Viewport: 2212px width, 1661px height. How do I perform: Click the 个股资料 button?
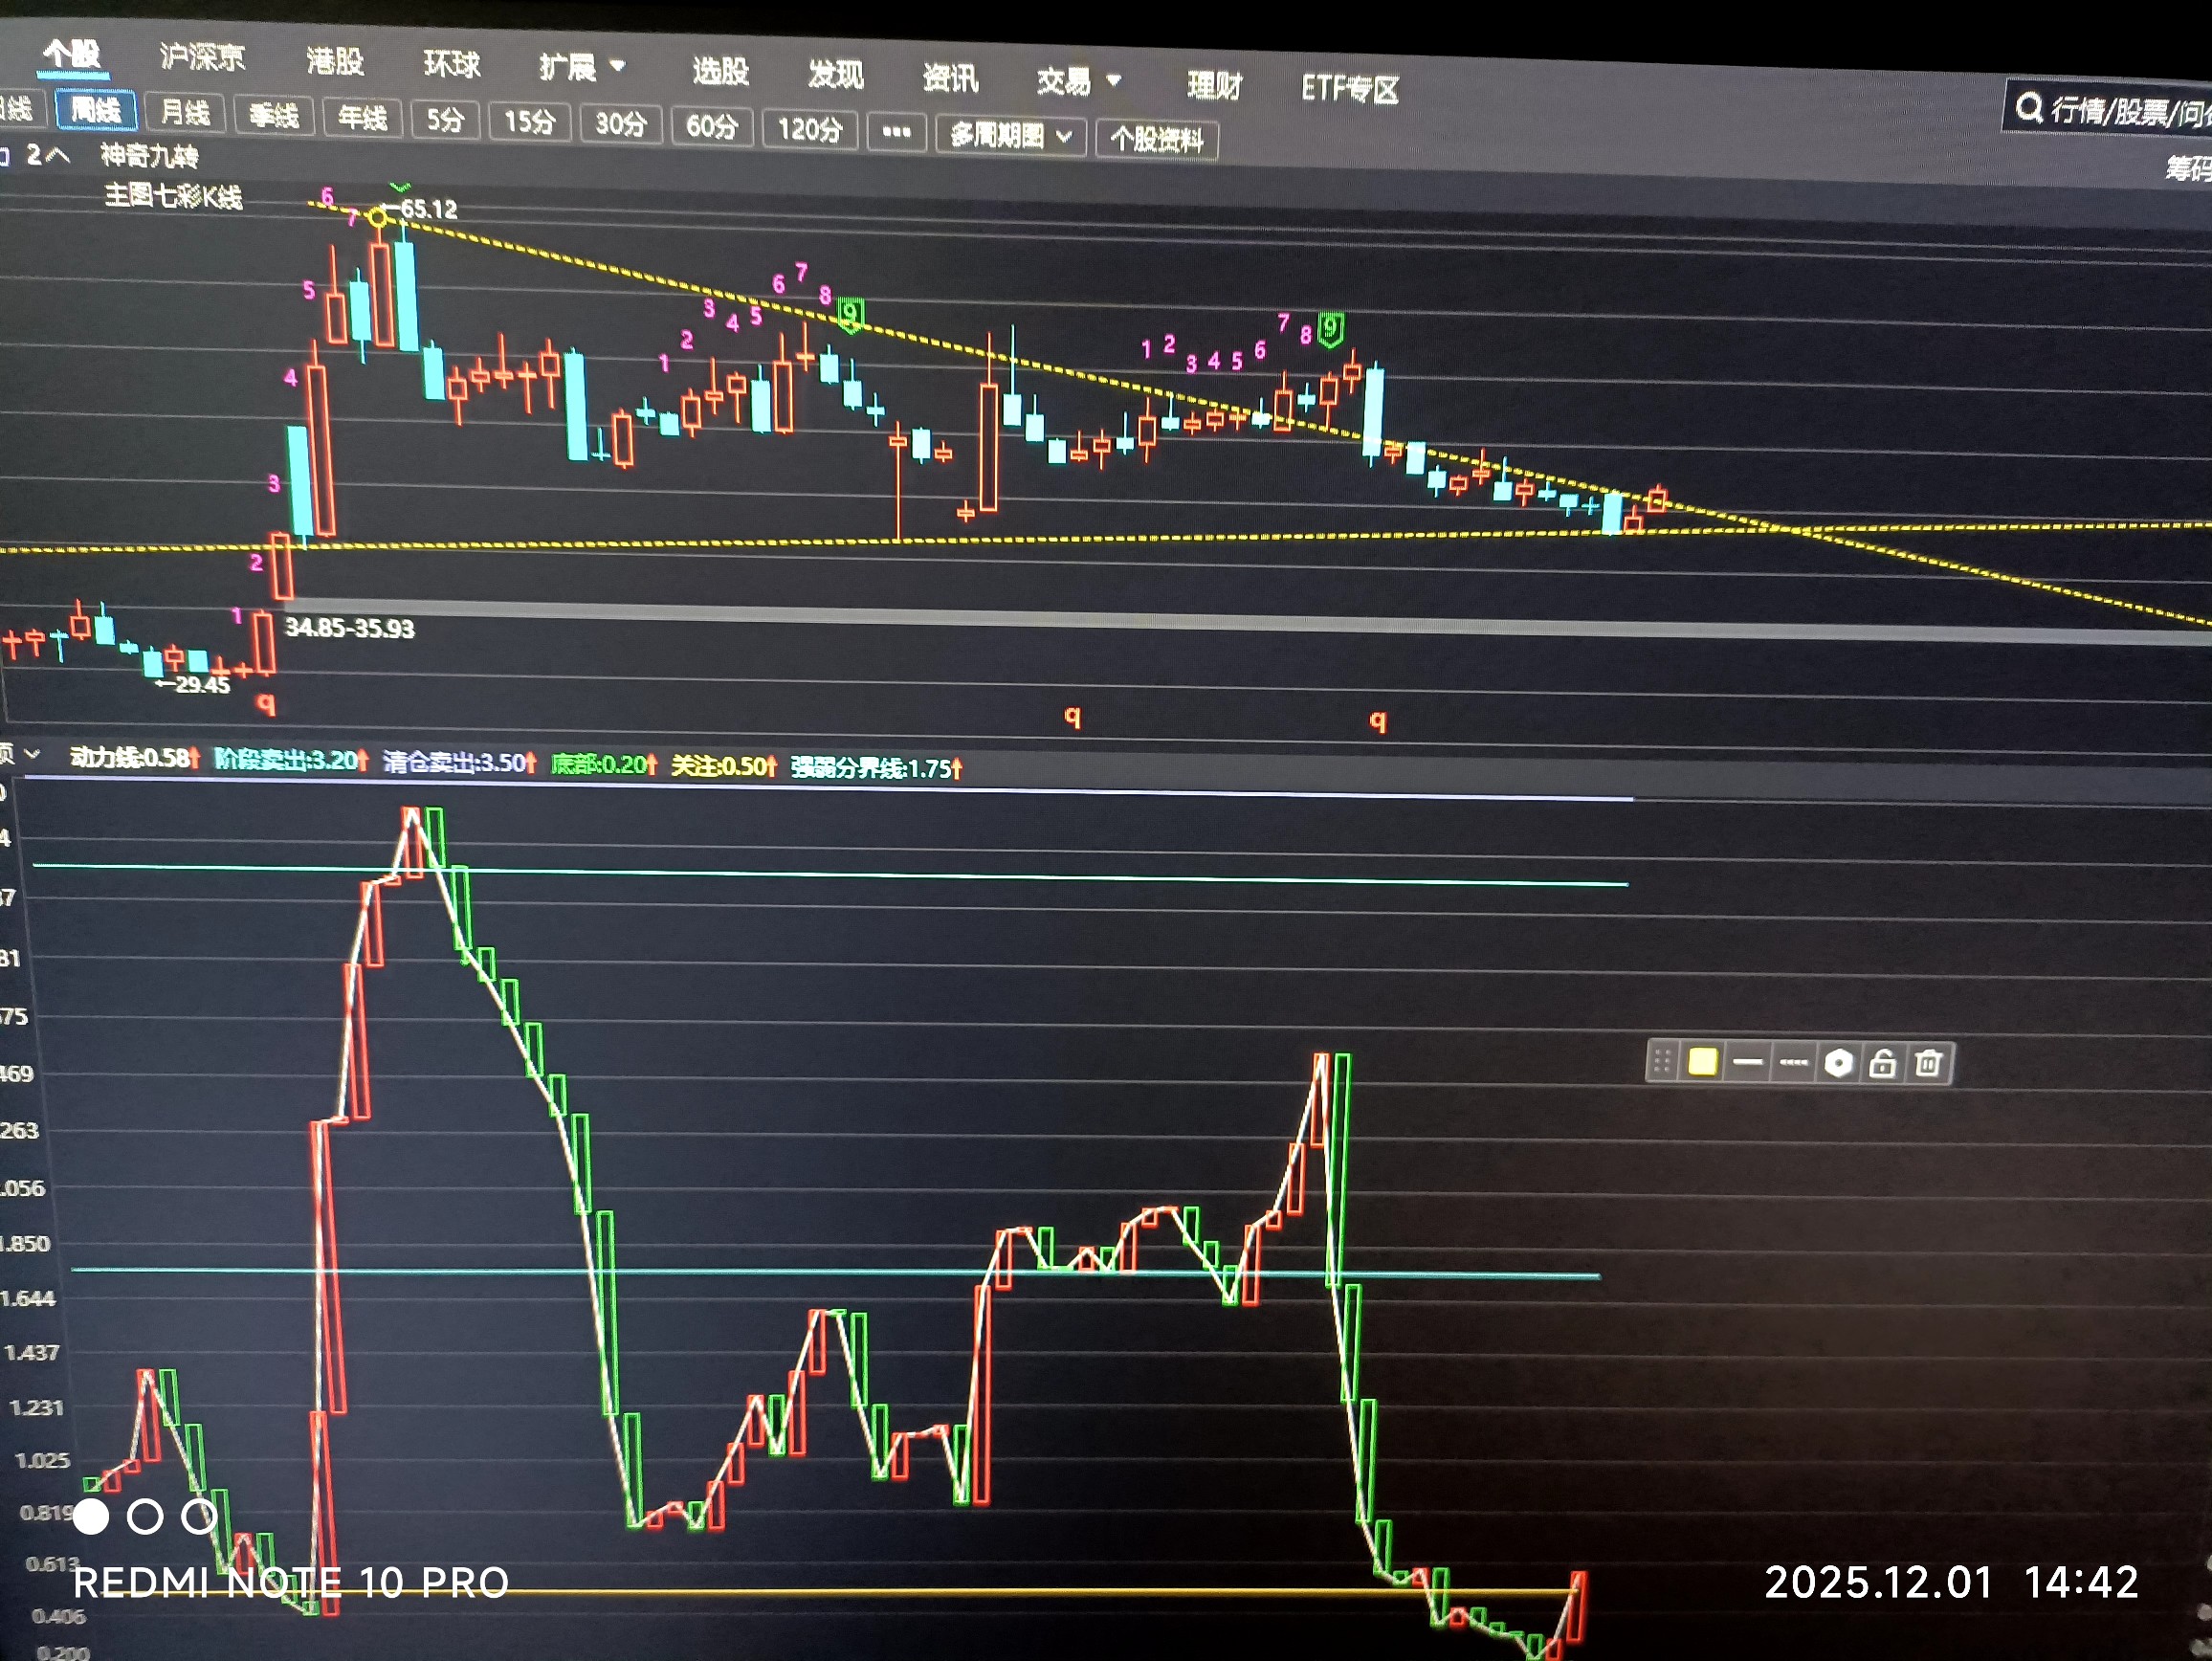click(x=1156, y=139)
